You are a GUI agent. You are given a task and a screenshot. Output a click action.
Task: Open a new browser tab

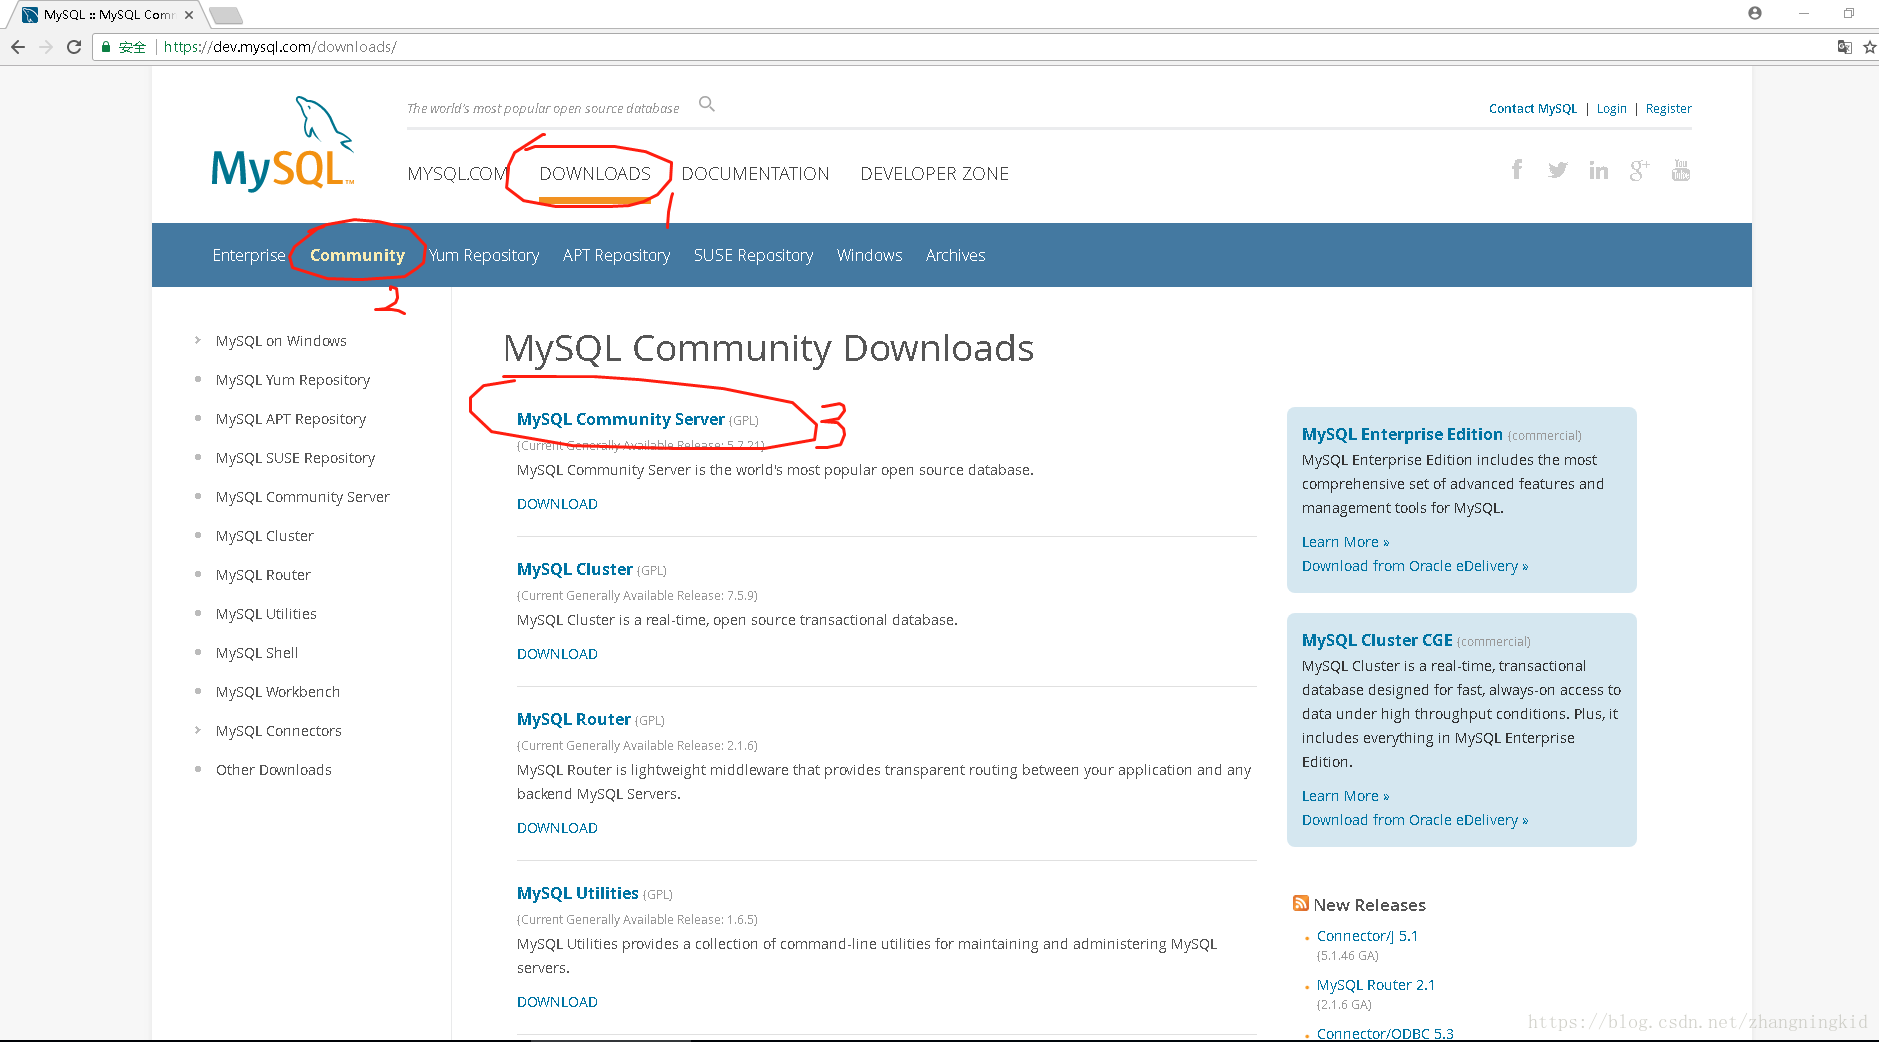(x=226, y=15)
